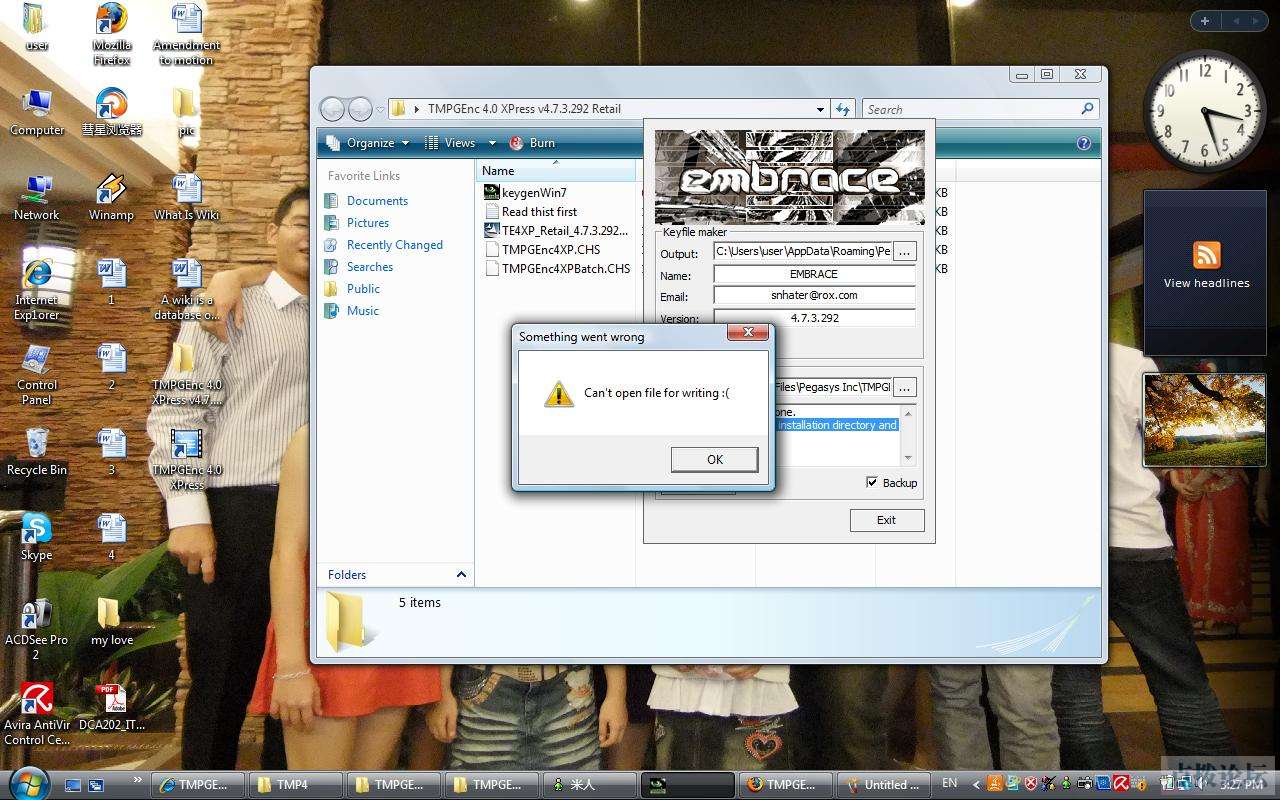Toggle the Backup checkbox

872,482
